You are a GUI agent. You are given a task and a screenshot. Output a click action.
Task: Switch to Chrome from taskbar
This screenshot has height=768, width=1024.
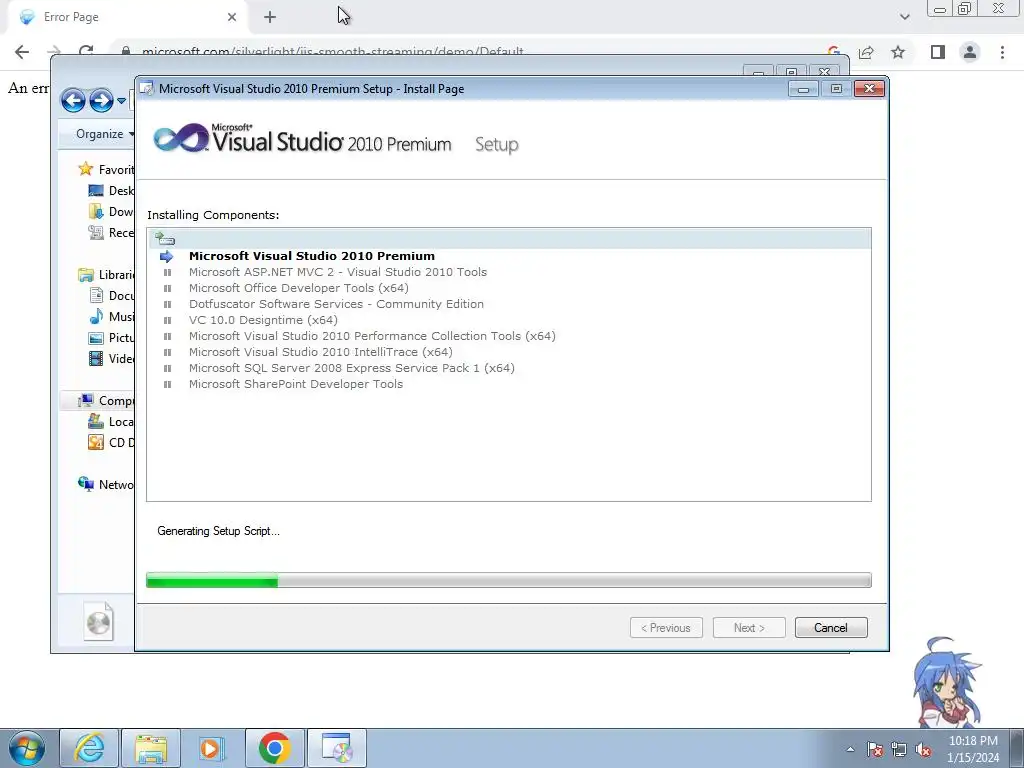[275, 748]
